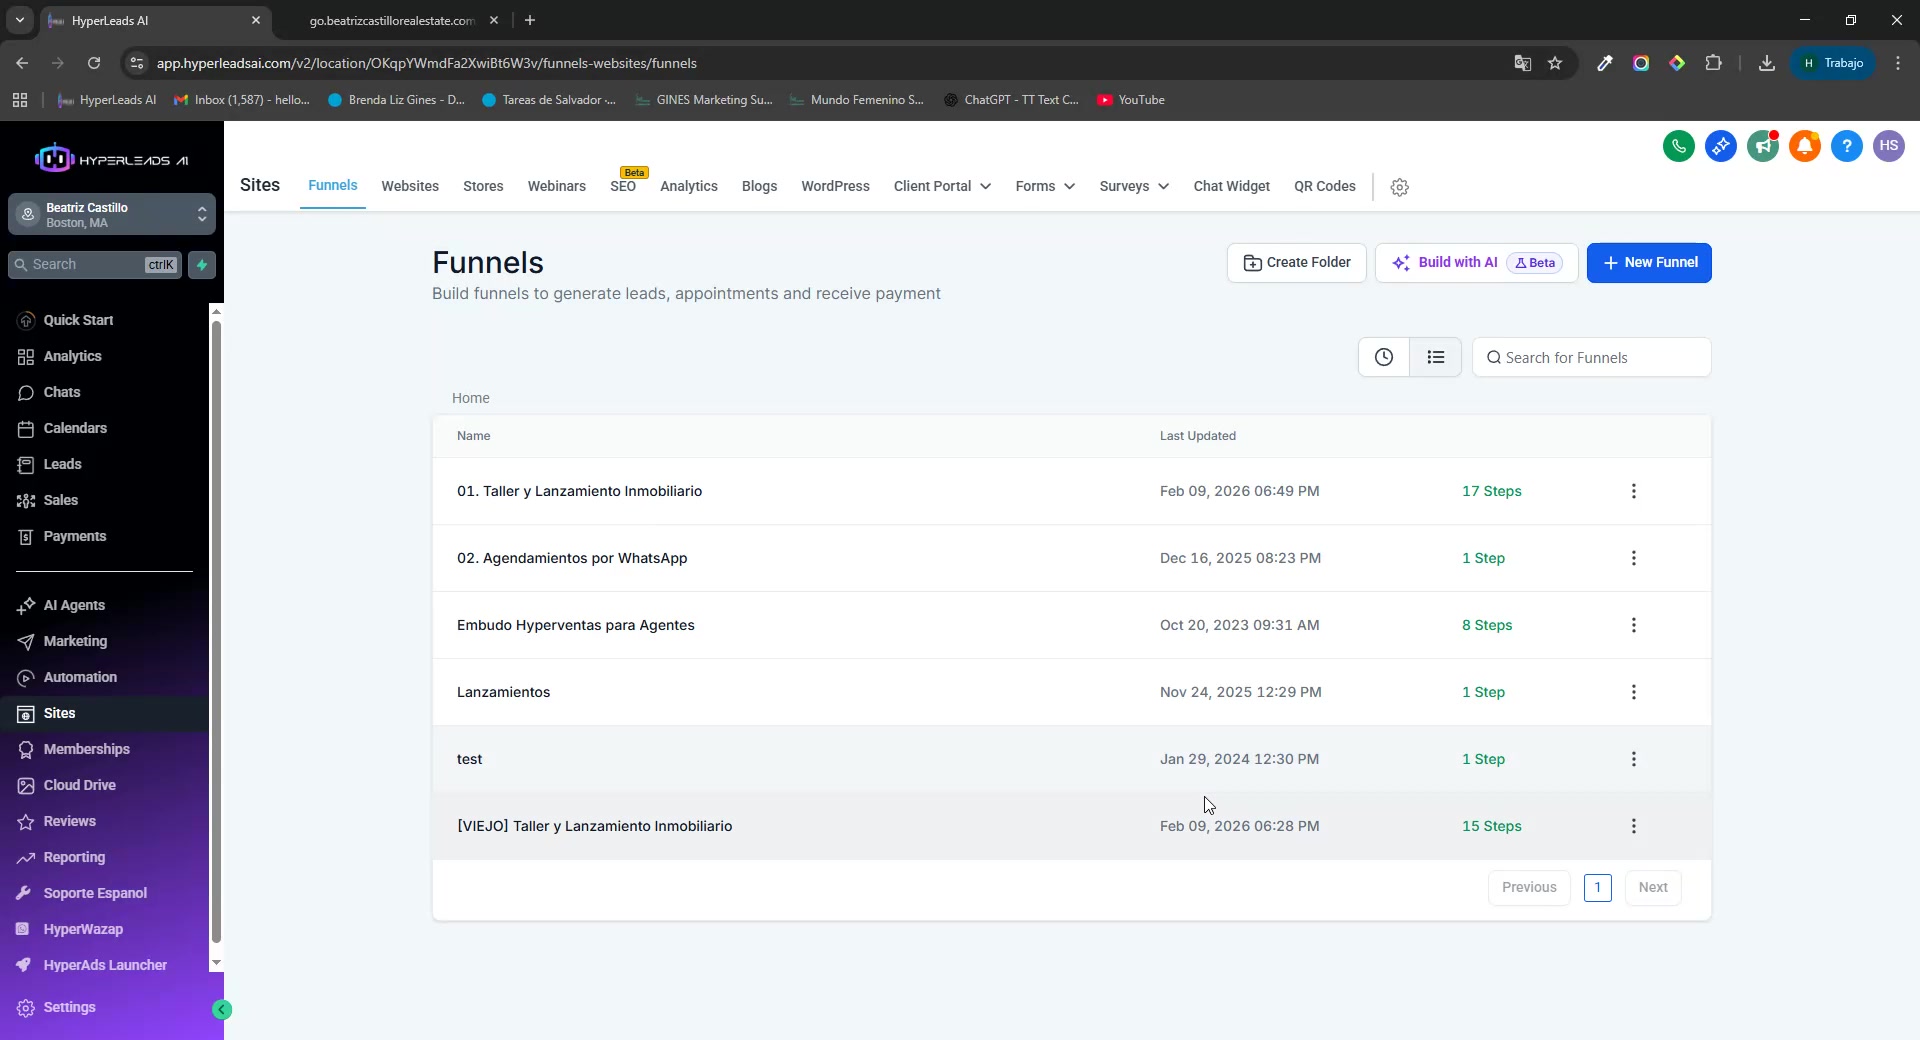Open options menu for 01. Taller y Lanzamiento Inmobiliario

1633,491
